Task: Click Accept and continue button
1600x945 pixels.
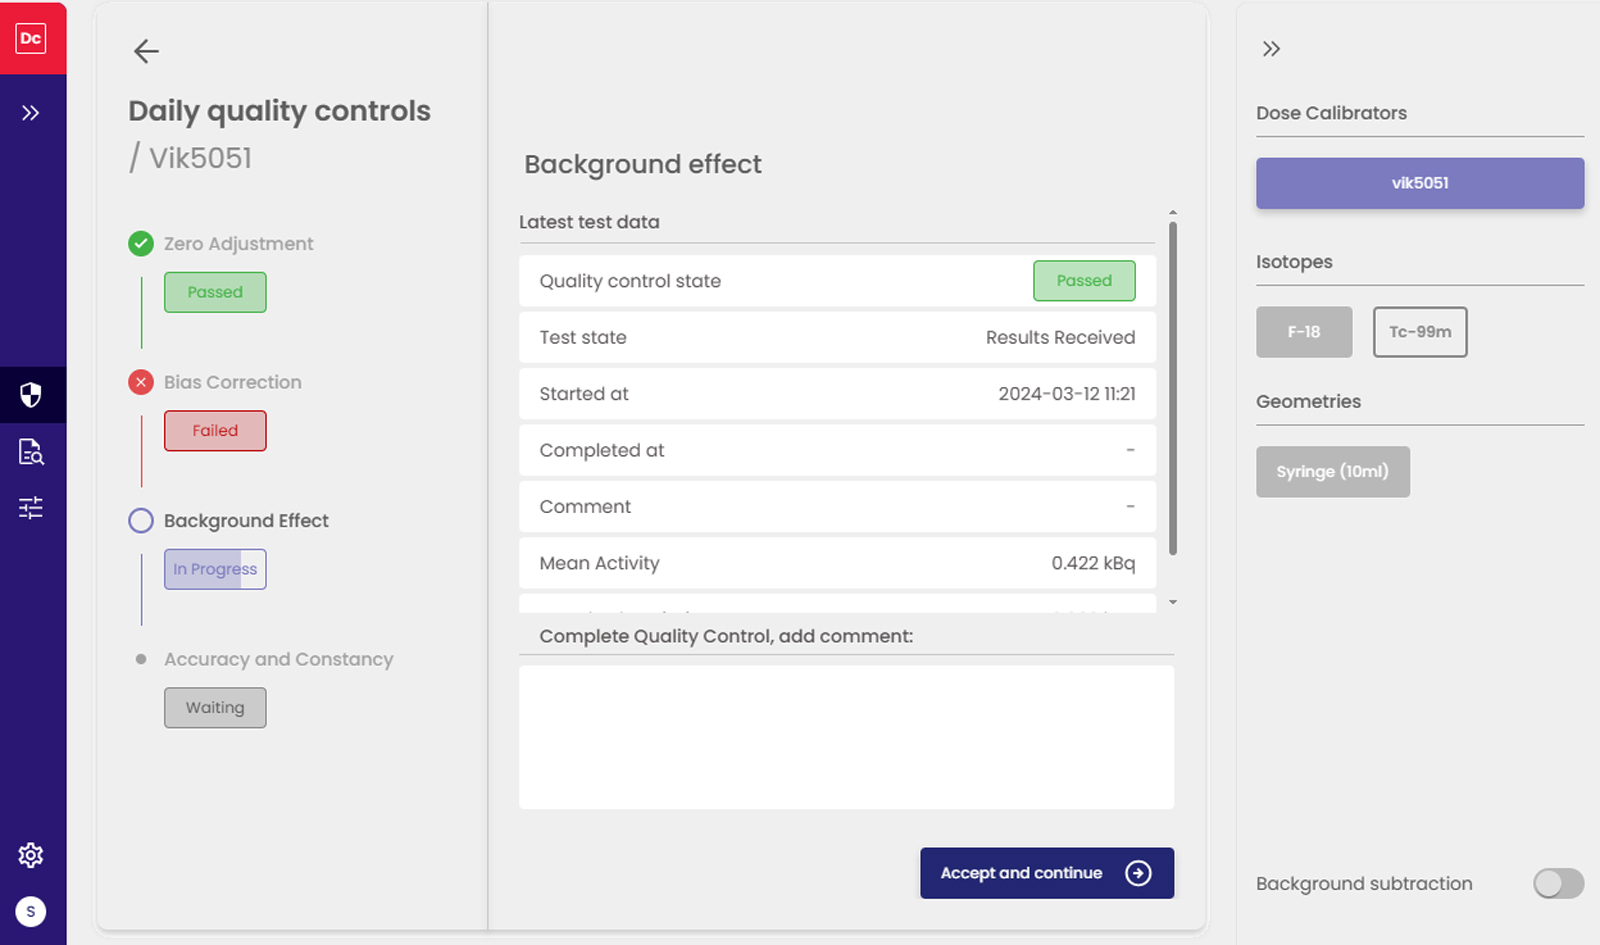Action: pos(1046,873)
